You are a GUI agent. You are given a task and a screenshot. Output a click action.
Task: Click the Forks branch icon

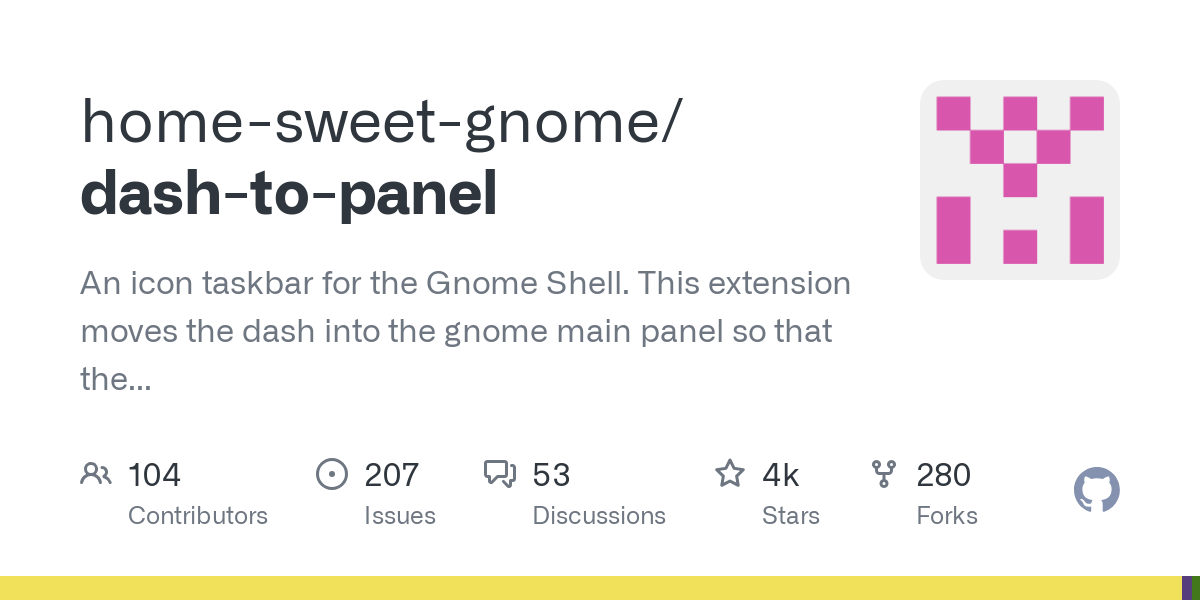click(884, 474)
